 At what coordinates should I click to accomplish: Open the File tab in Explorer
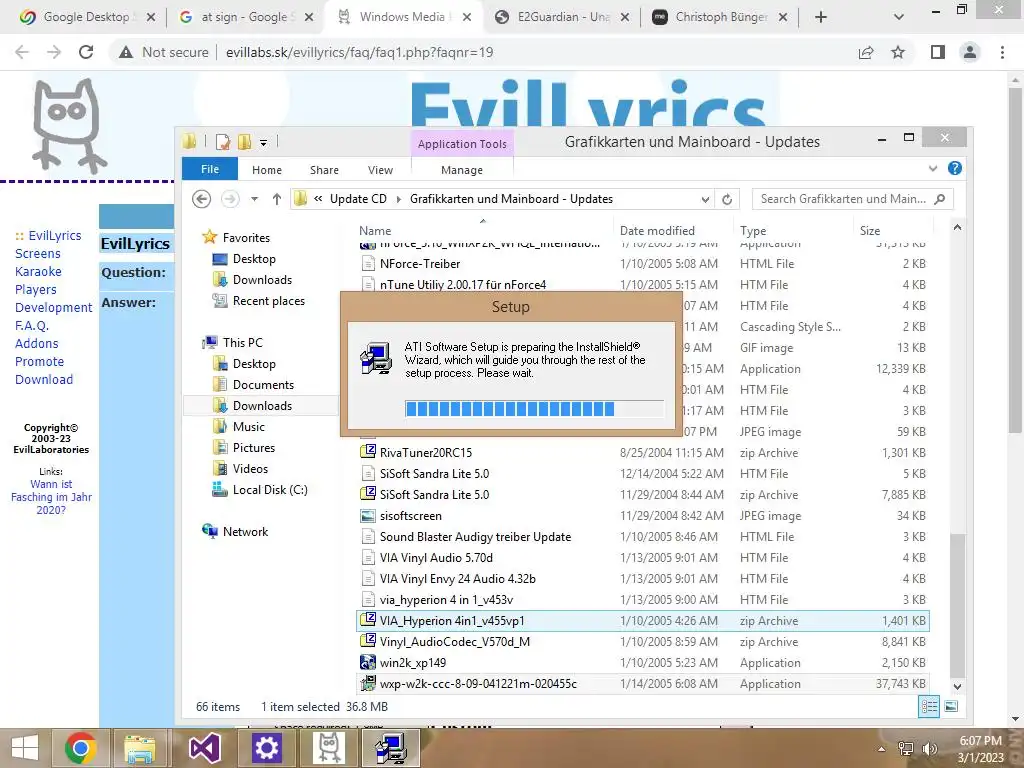[x=210, y=169]
